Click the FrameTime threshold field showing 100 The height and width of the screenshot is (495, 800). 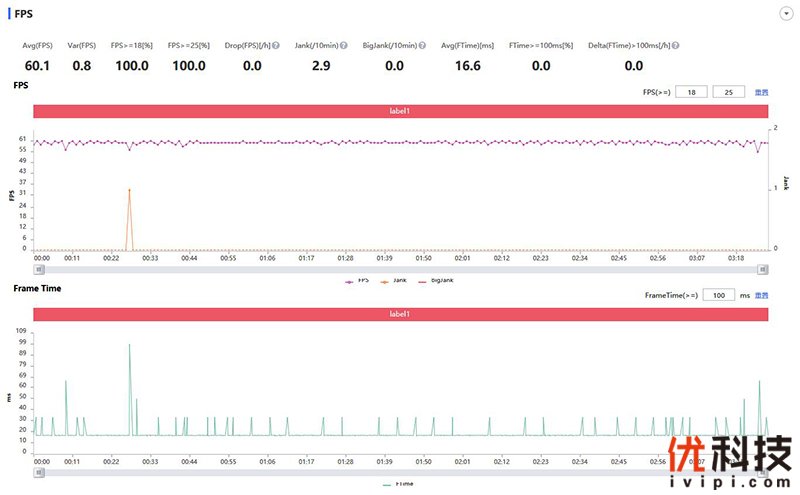tap(717, 295)
